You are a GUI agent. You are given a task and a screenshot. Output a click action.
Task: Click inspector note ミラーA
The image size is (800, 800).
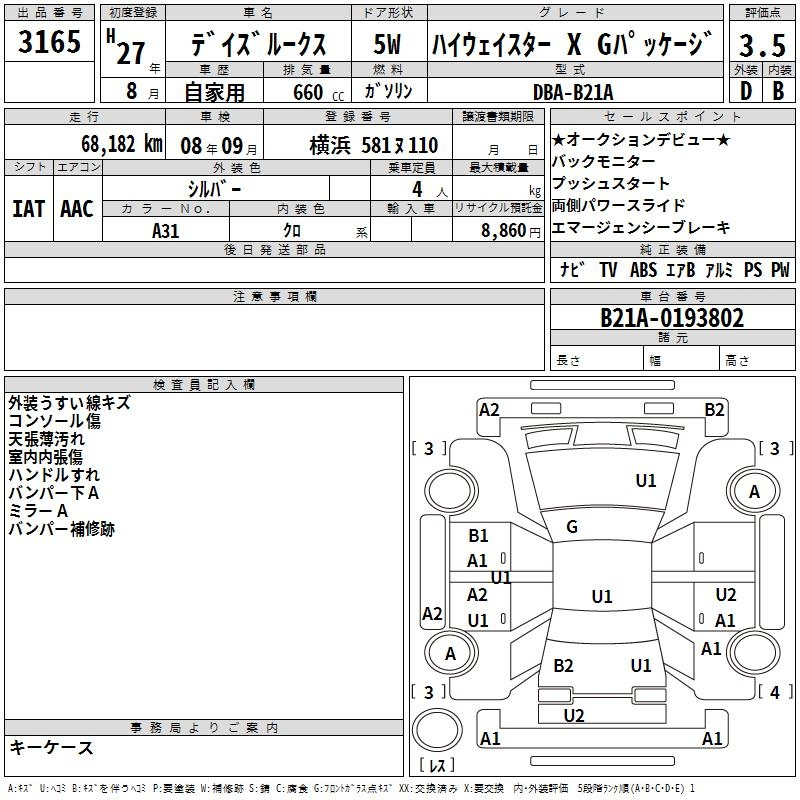38,510
